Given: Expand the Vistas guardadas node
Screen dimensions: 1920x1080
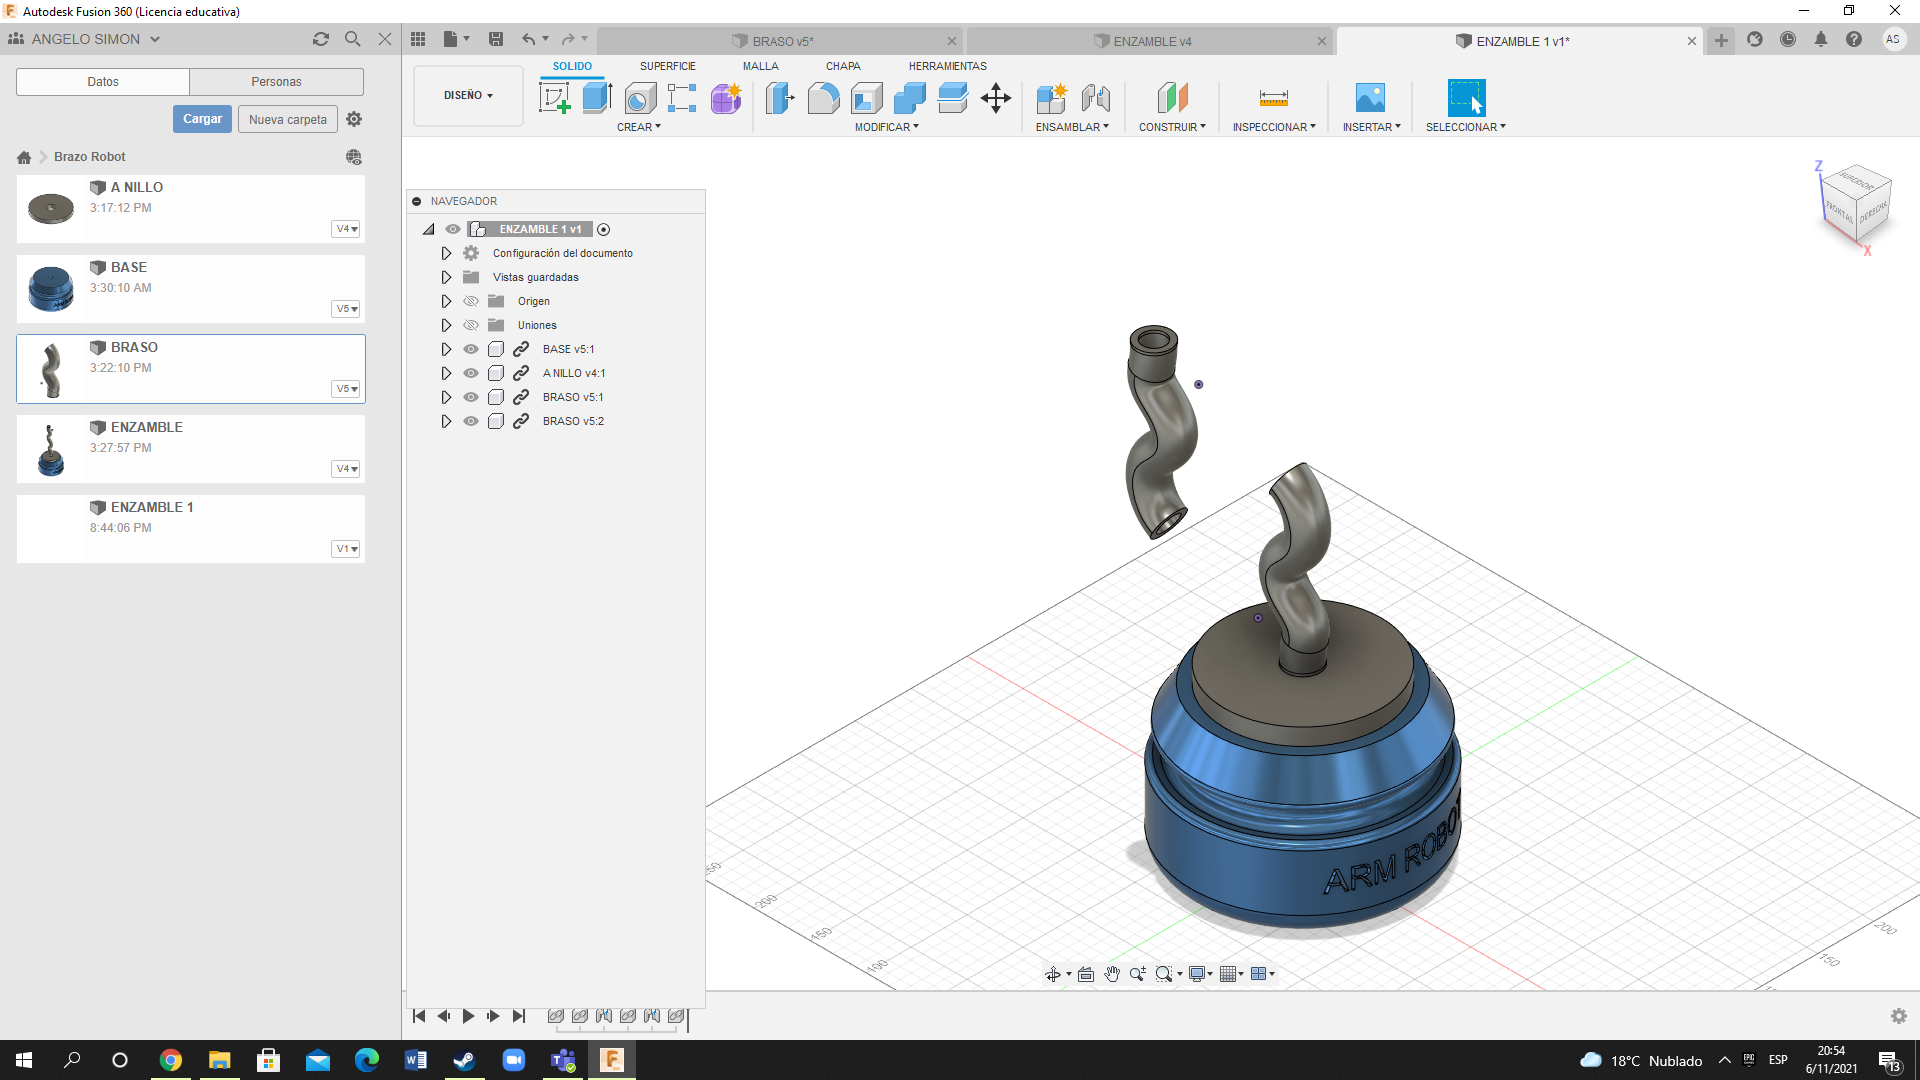Looking at the screenshot, I should 446,277.
